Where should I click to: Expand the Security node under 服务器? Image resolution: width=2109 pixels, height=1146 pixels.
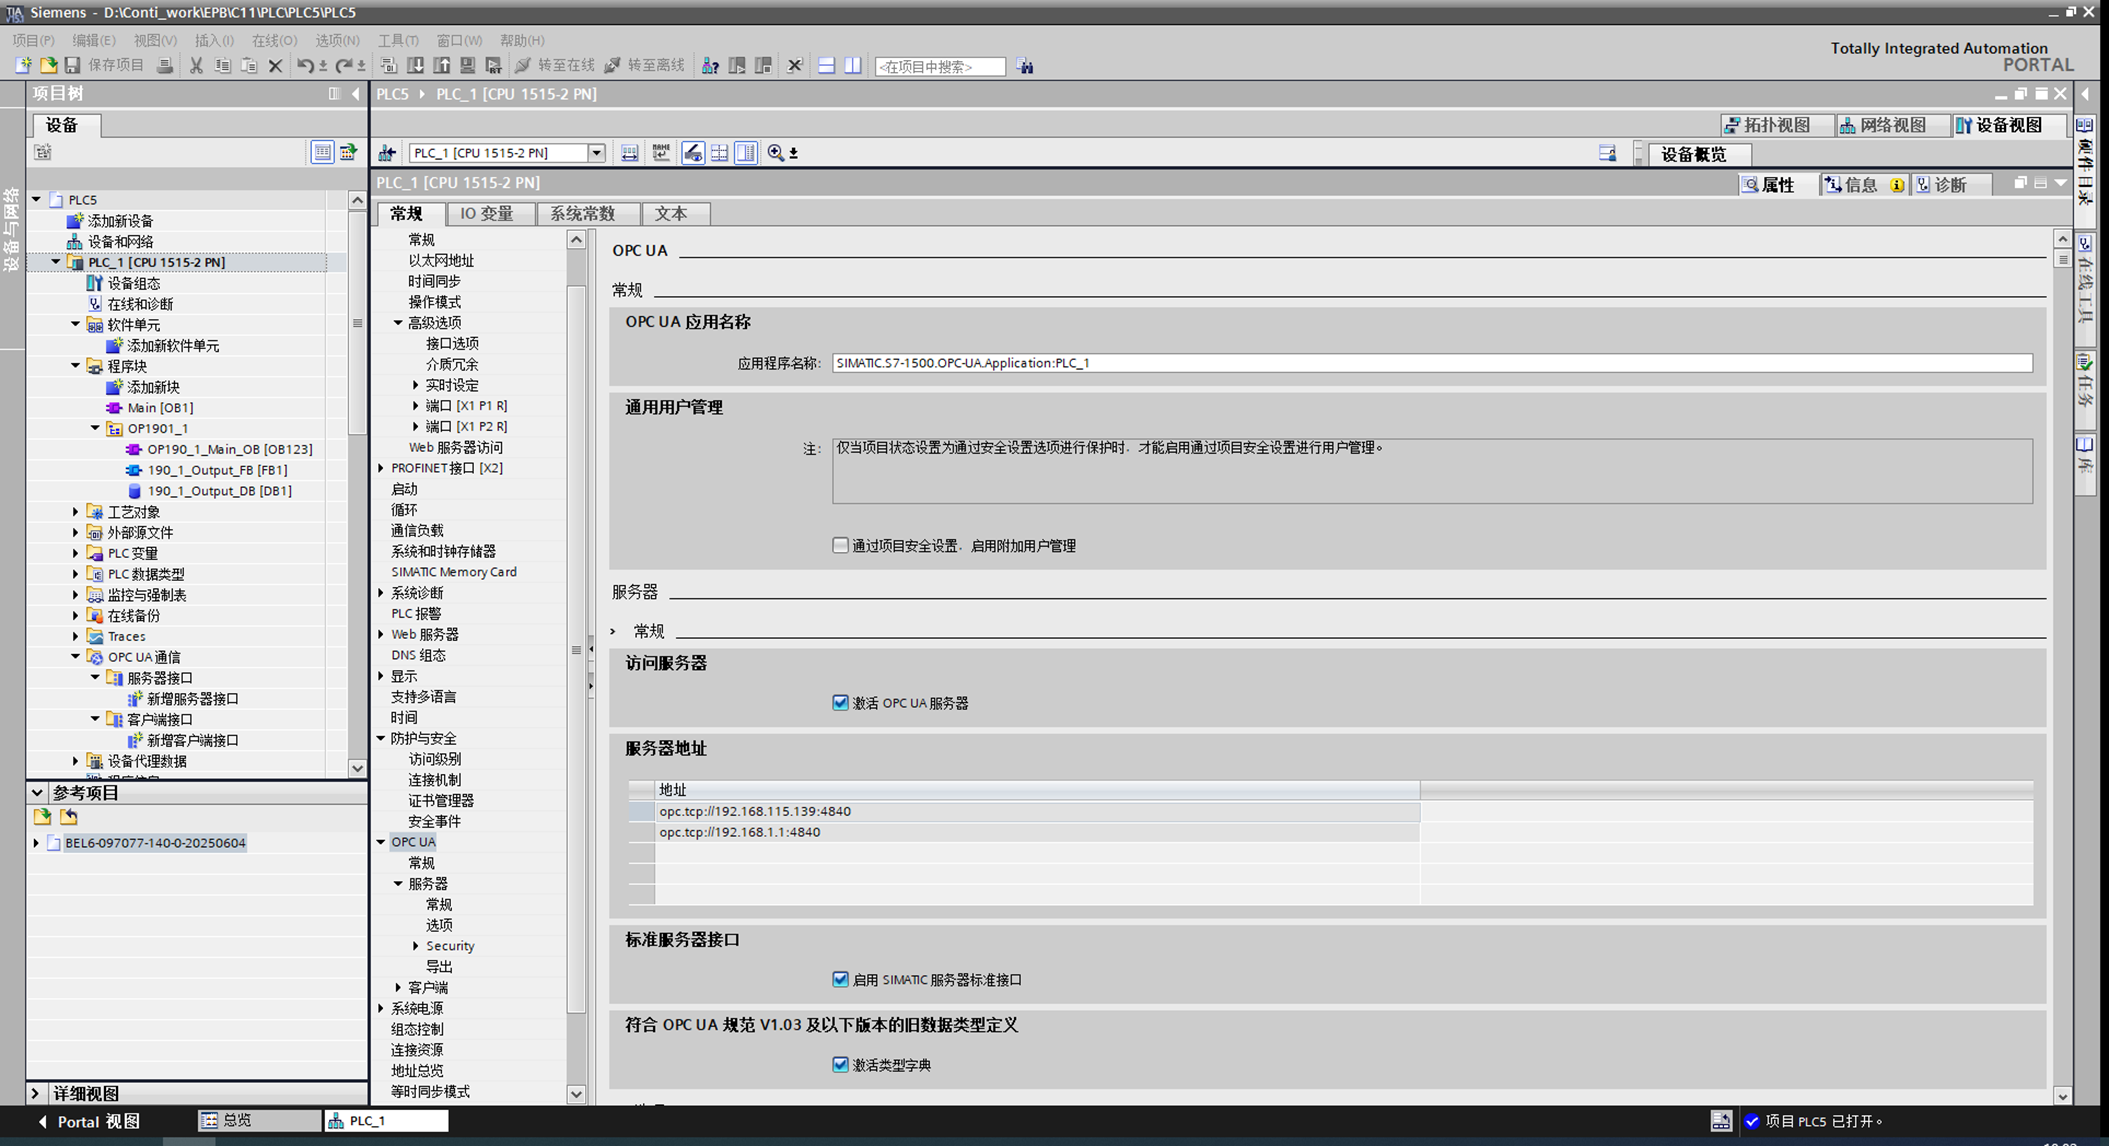pos(416,946)
